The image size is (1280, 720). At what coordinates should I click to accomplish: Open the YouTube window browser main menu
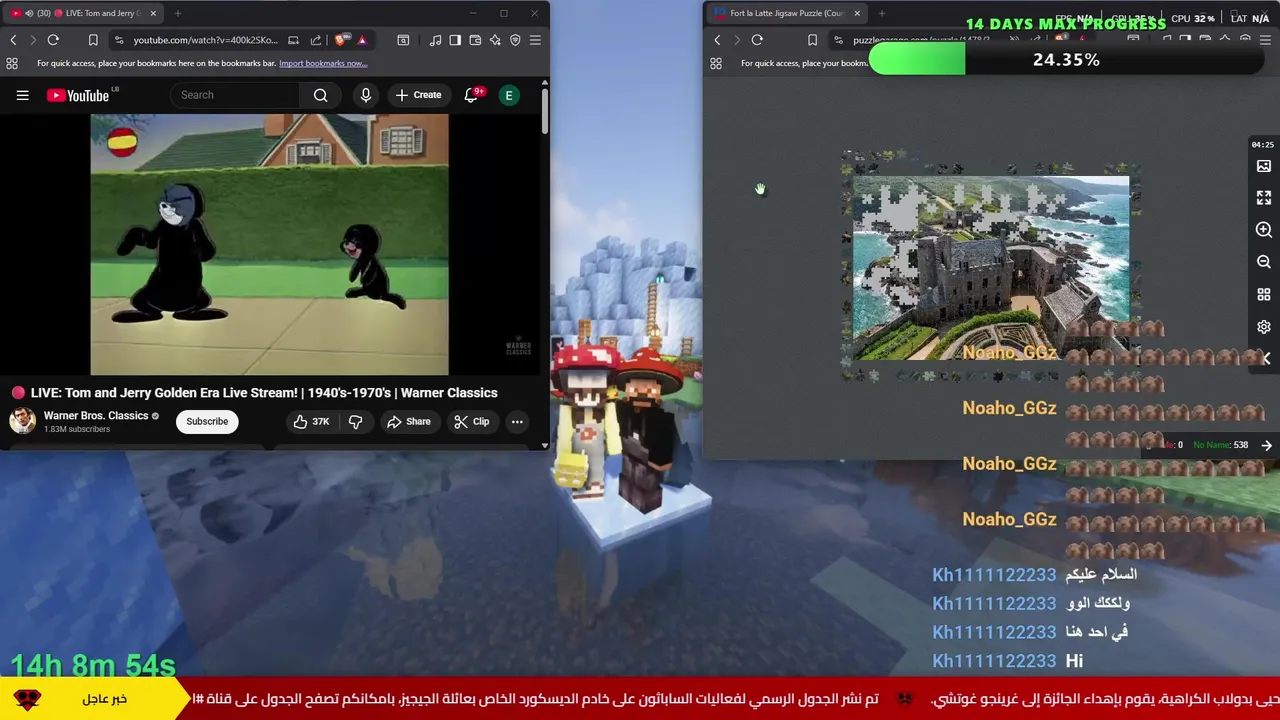coord(535,40)
